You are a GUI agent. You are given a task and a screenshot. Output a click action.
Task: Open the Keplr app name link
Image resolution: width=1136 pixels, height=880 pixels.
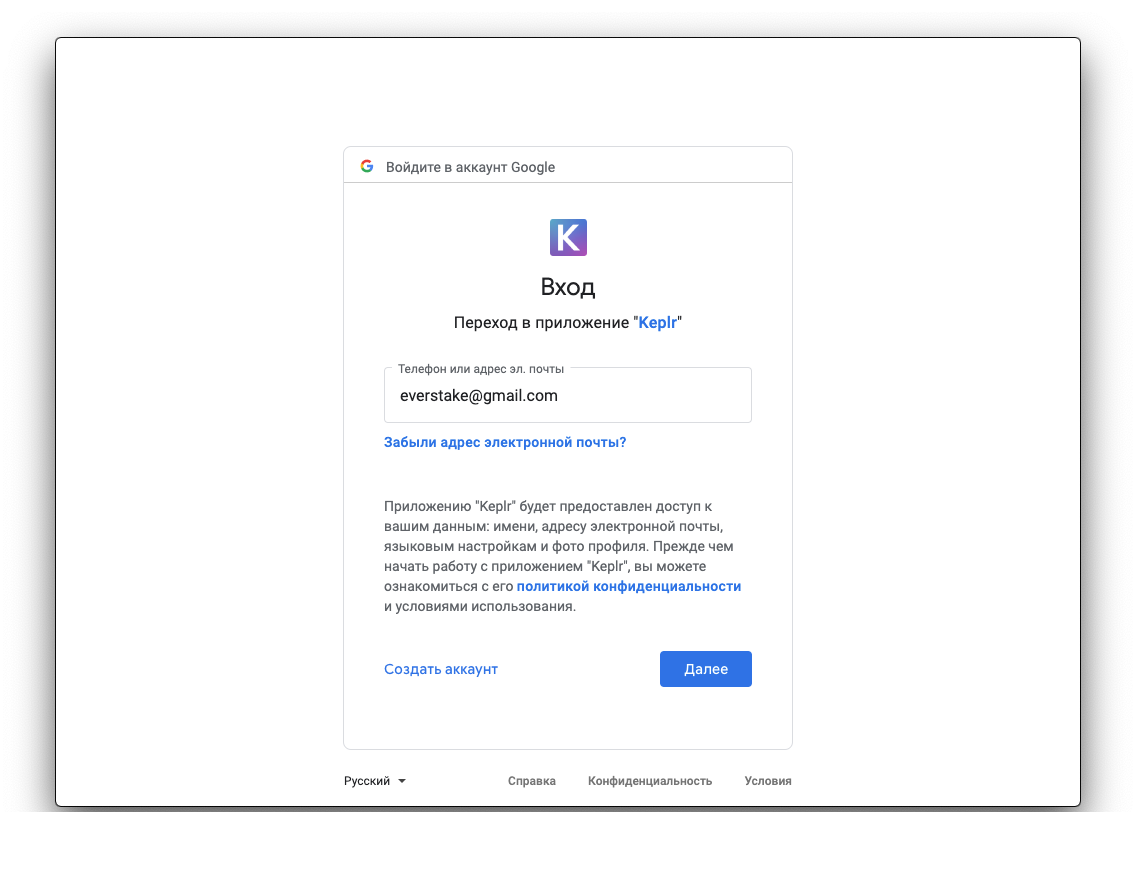(x=657, y=323)
